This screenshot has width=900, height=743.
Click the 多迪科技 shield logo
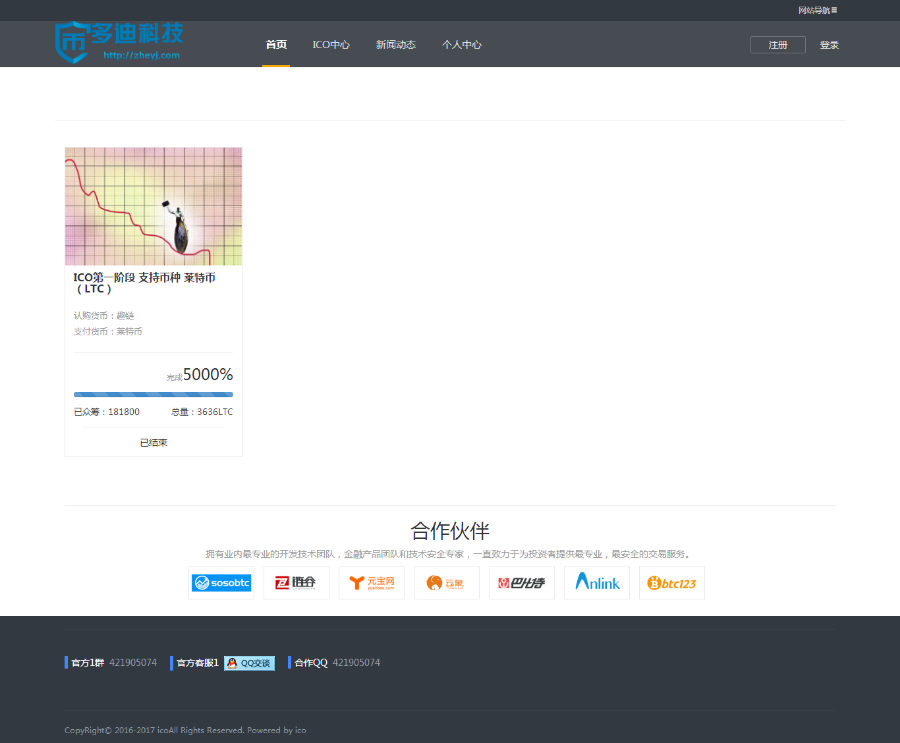tap(118, 41)
